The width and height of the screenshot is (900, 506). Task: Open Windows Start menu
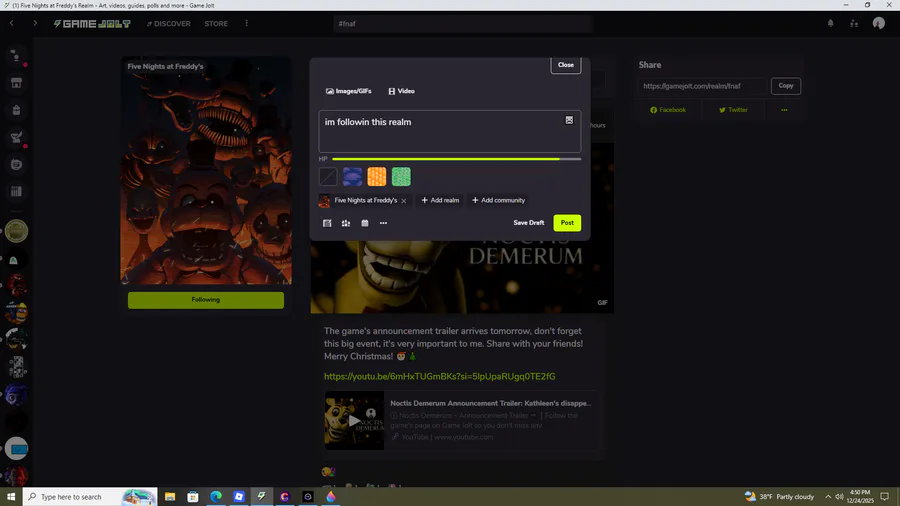pos(11,497)
